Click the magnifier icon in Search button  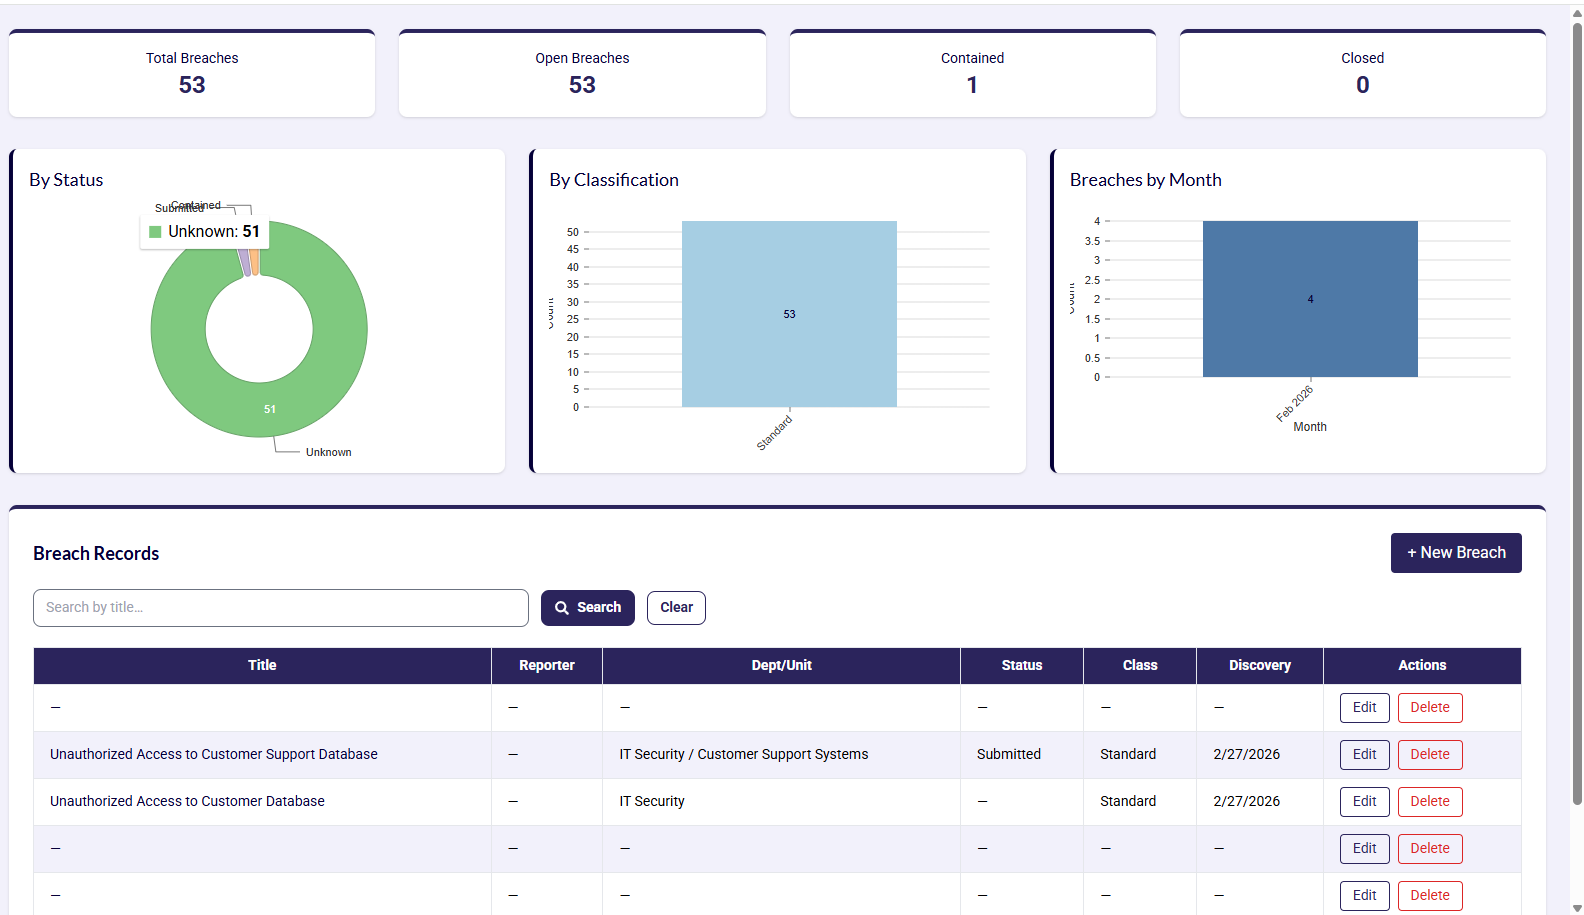pos(562,608)
